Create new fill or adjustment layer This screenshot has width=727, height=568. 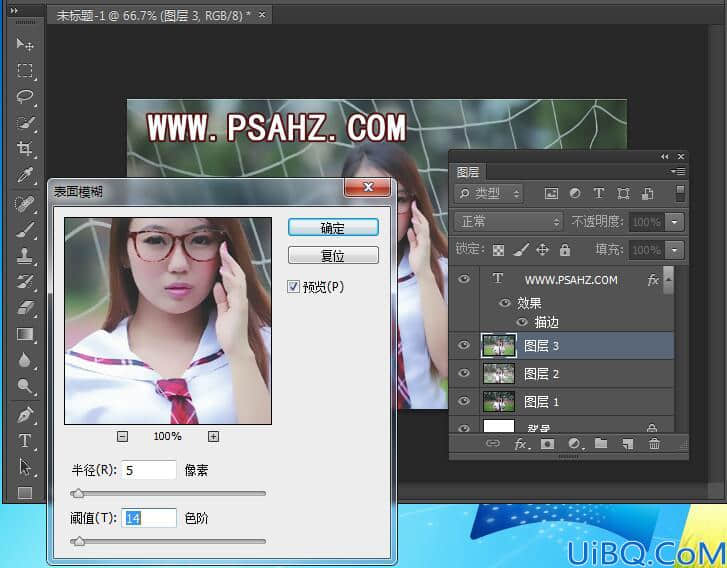point(575,444)
